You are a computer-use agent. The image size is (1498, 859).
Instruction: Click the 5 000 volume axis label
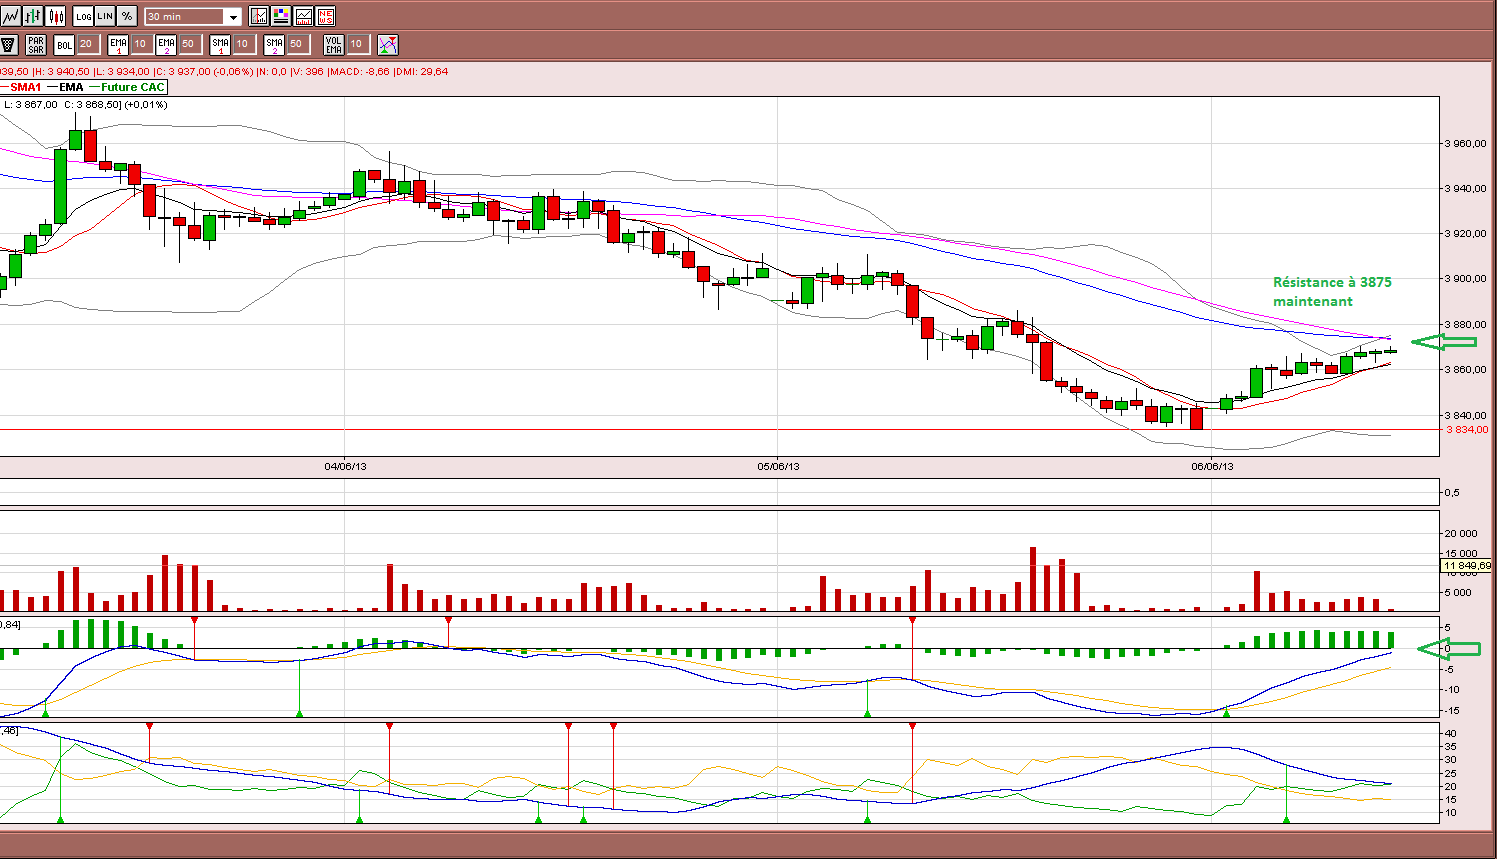point(1460,592)
